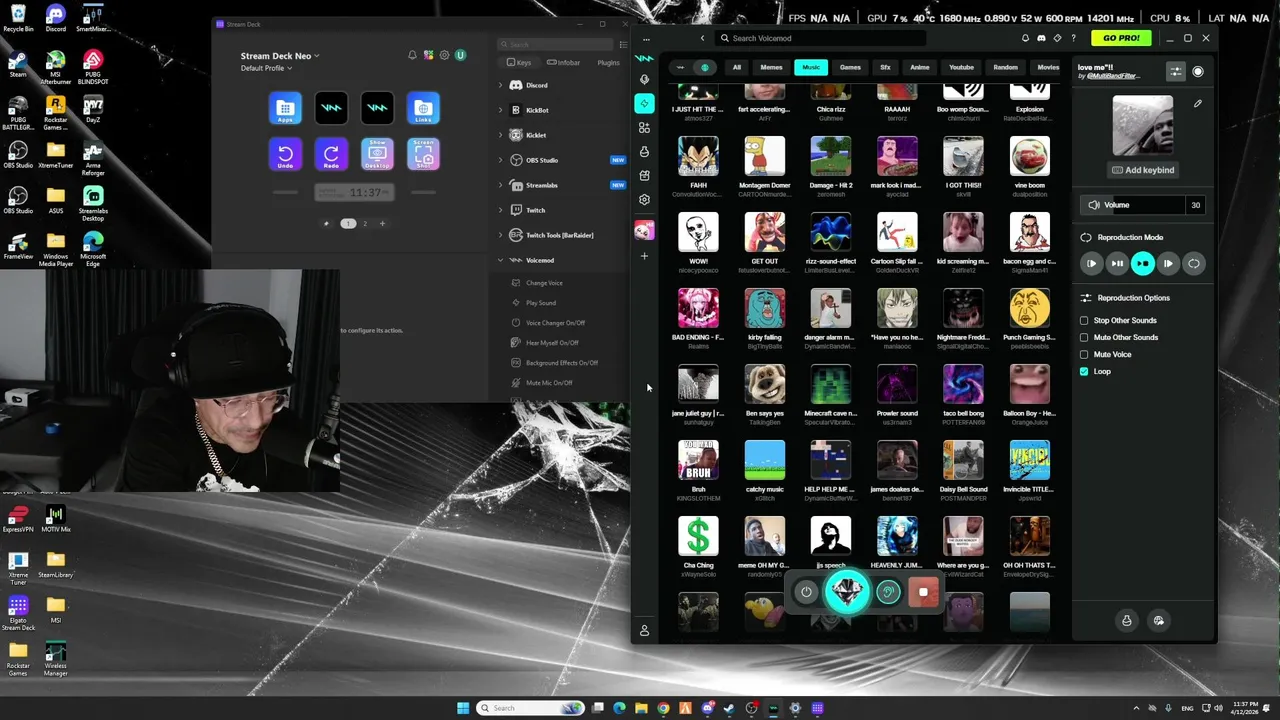Open the Voicemod settings gear in sidebar

click(644, 199)
